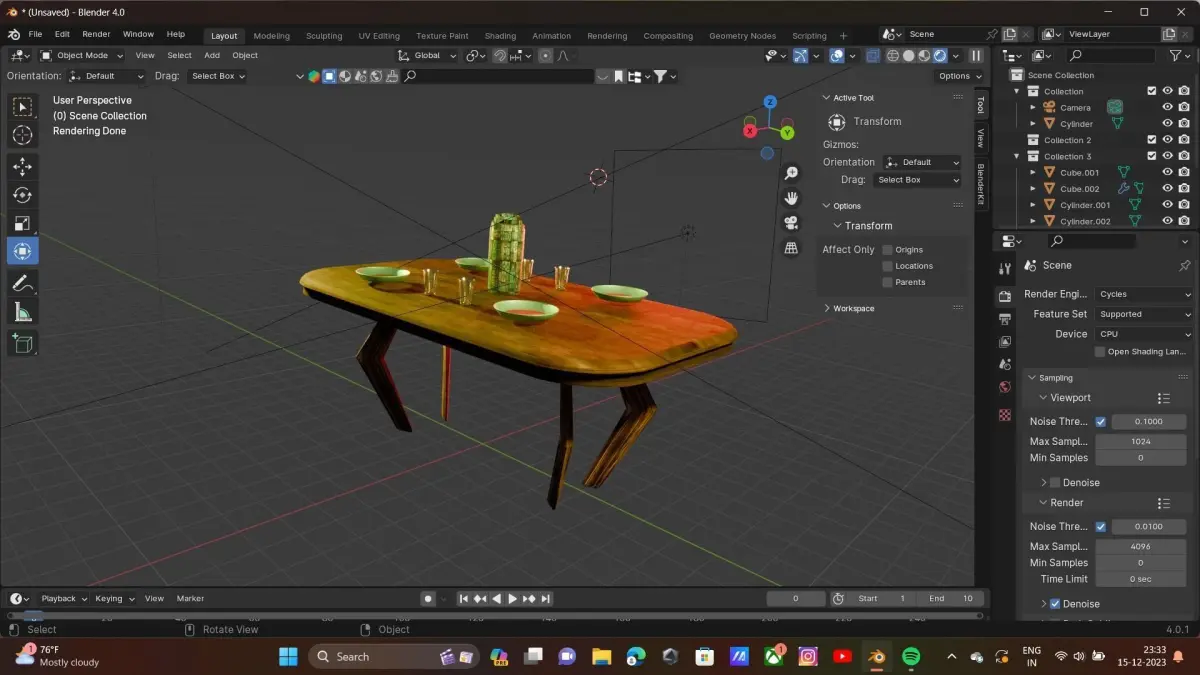1200x675 pixels.
Task: Exclude Collection 2 via its checkbox
Action: 1151,140
